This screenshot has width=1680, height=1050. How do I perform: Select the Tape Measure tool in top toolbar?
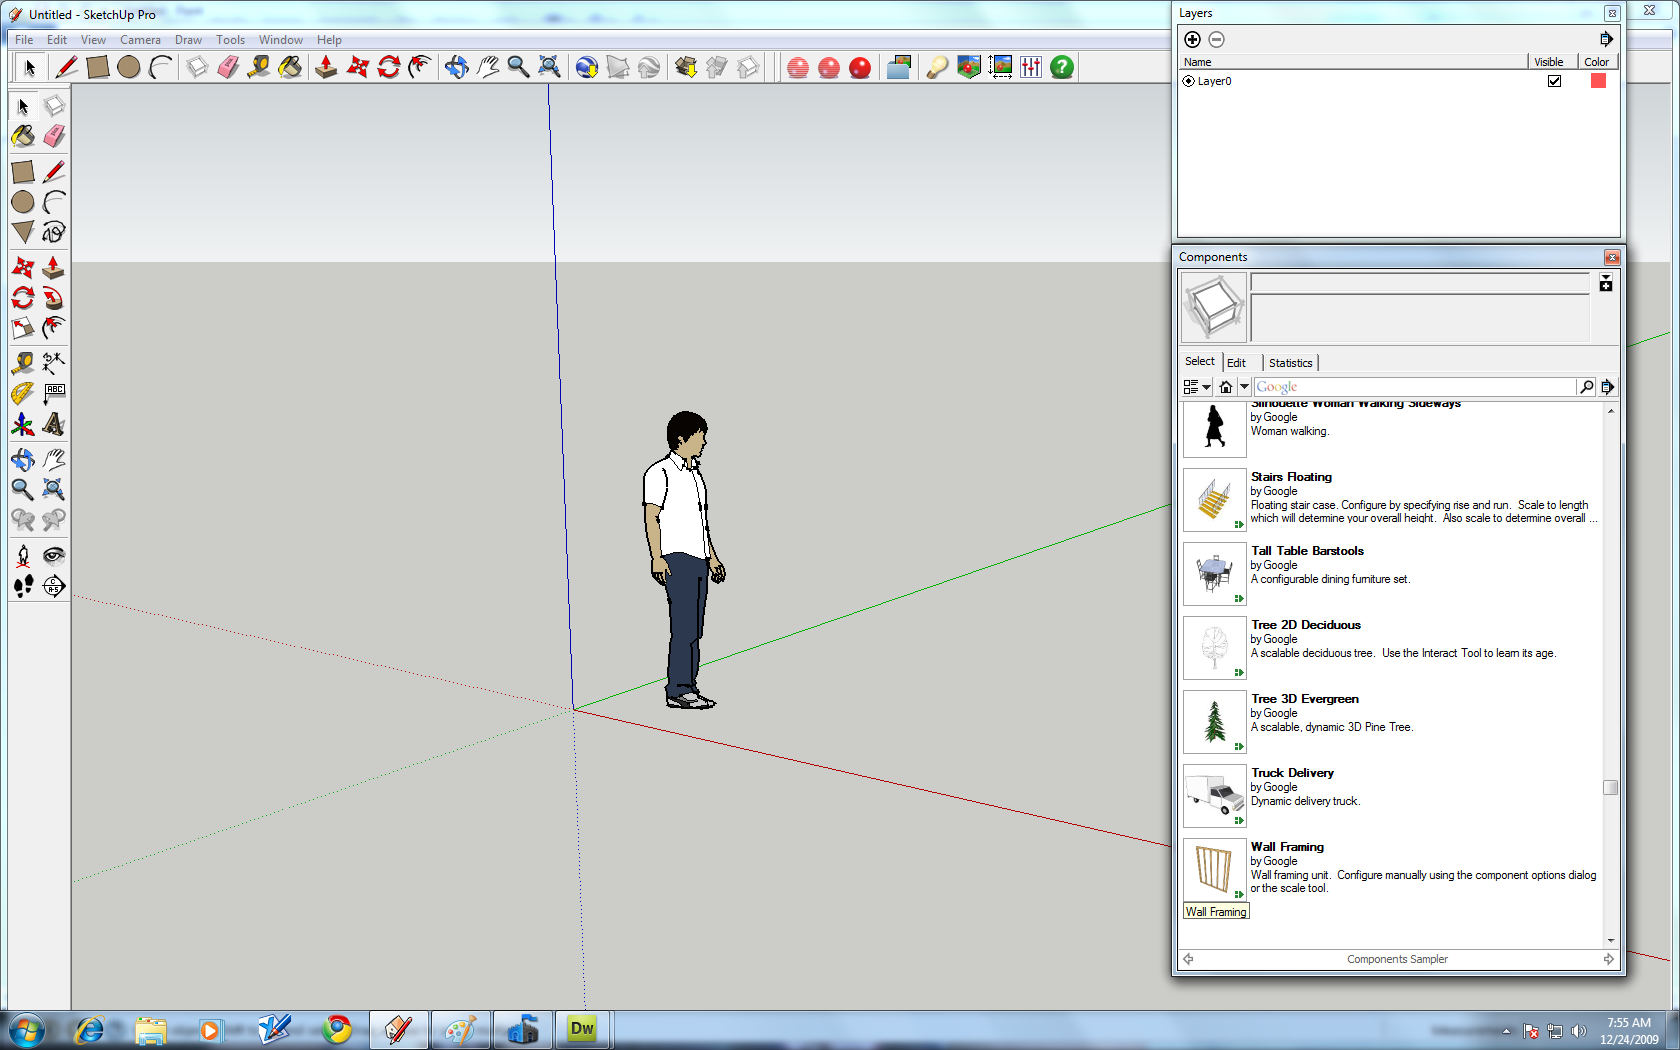(x=259, y=67)
